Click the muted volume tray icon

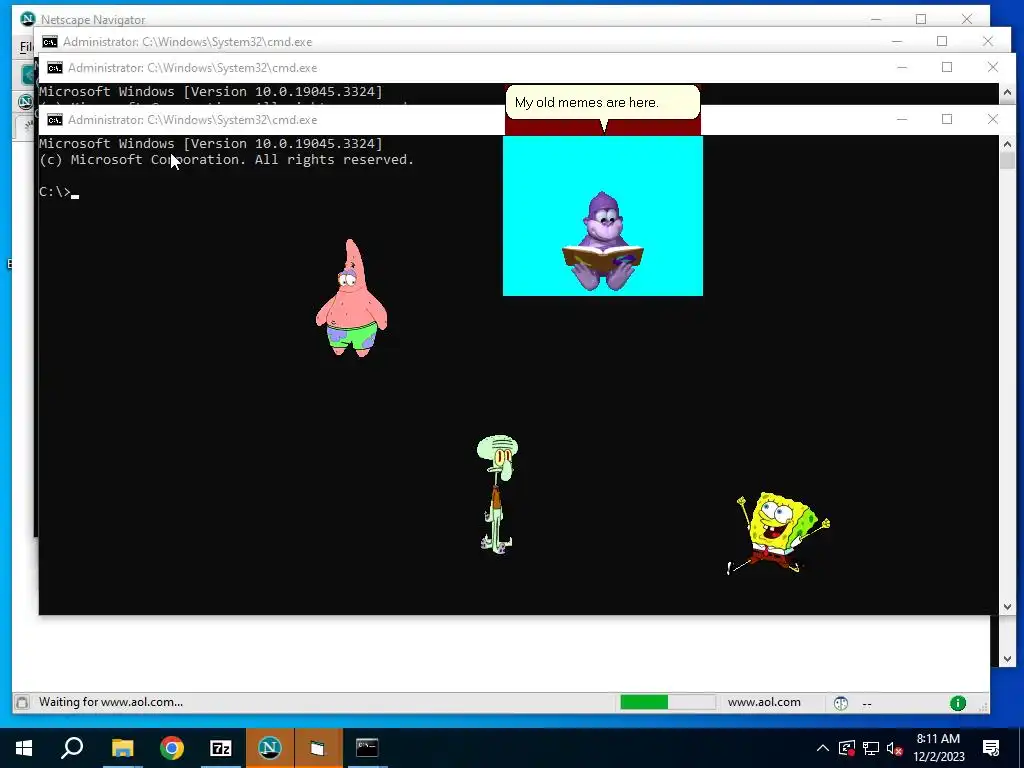point(895,748)
